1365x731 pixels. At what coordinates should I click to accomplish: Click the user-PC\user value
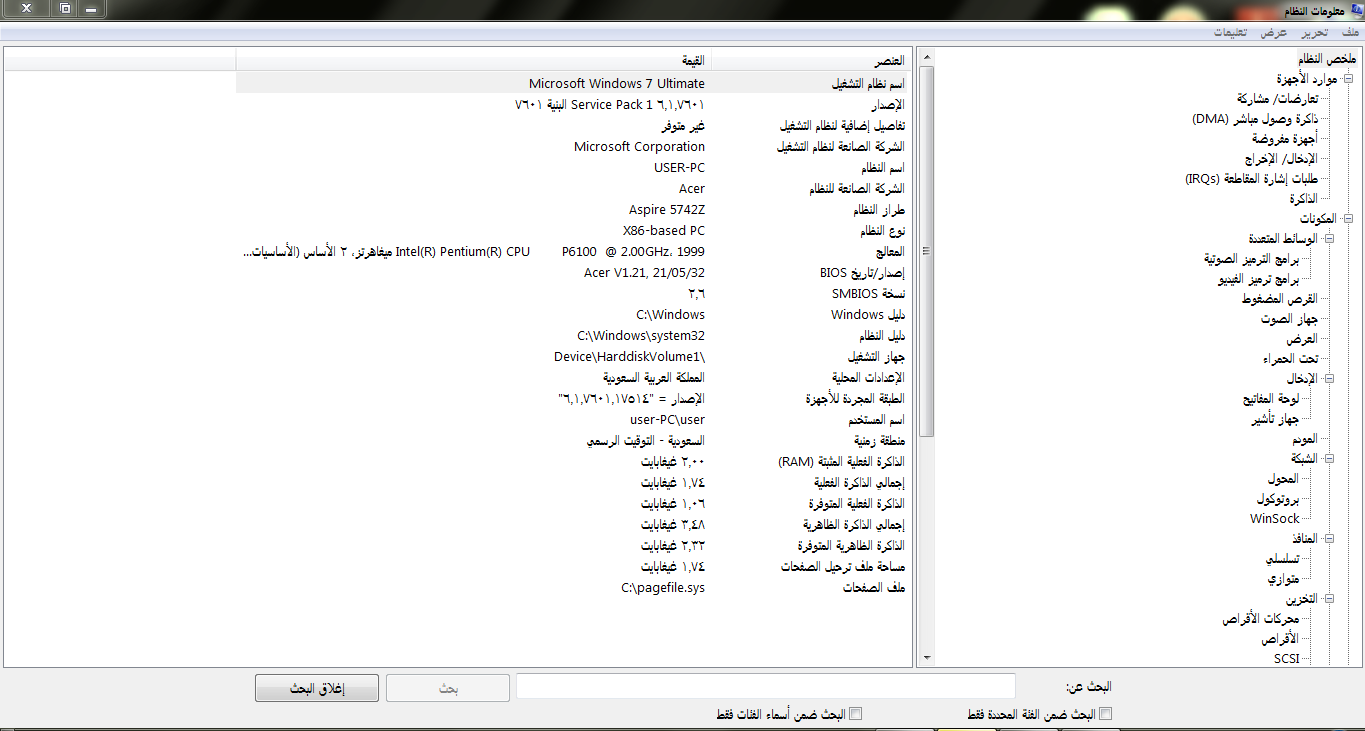pyautogui.click(x=667, y=420)
